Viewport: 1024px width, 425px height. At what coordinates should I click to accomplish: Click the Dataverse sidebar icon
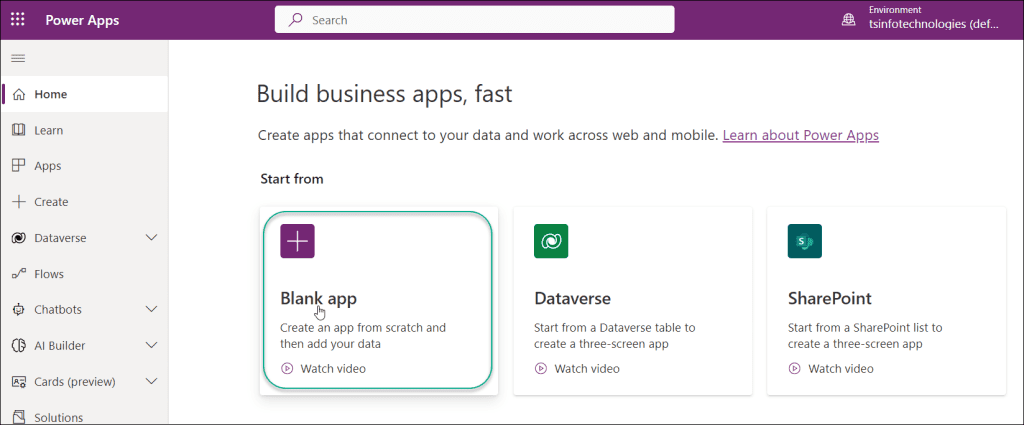(x=19, y=238)
